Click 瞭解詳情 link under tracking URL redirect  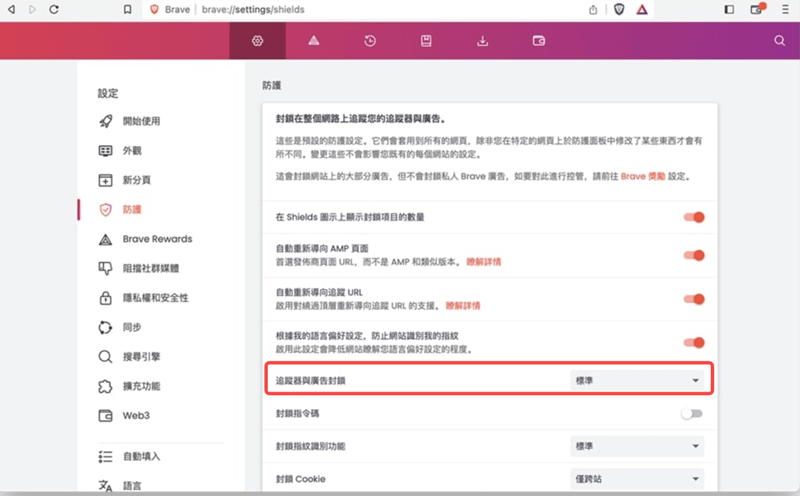(463, 306)
